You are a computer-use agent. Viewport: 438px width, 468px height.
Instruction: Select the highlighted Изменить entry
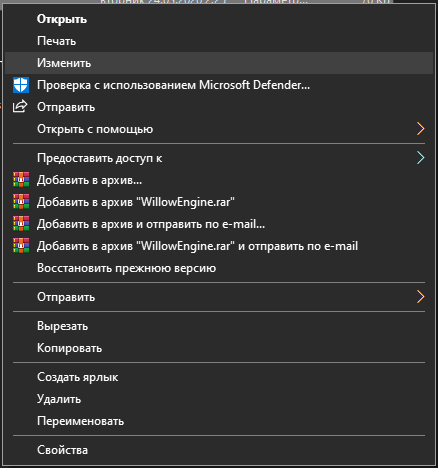[x=219, y=63]
